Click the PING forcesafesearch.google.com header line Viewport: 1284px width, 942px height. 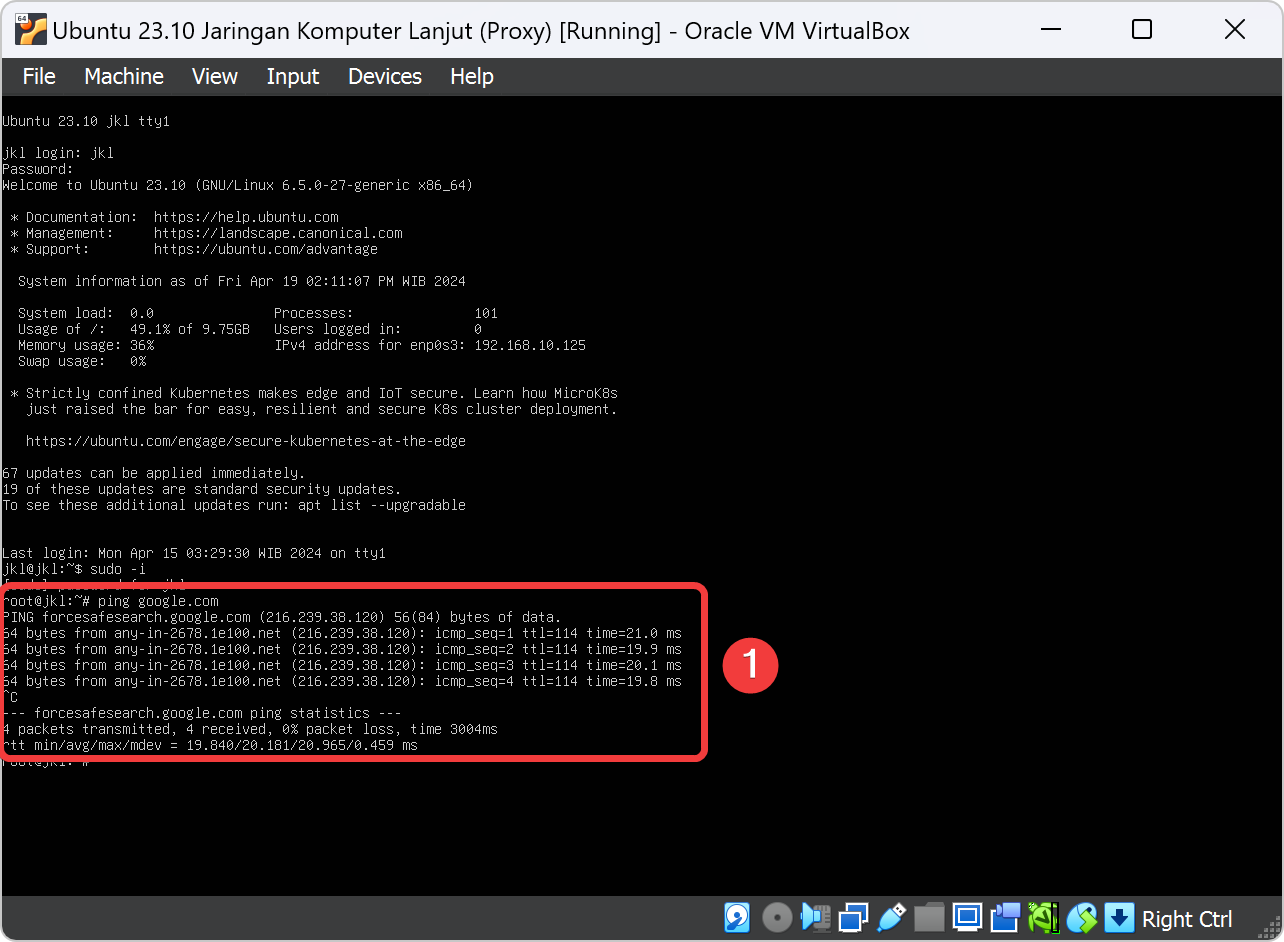[282, 617]
